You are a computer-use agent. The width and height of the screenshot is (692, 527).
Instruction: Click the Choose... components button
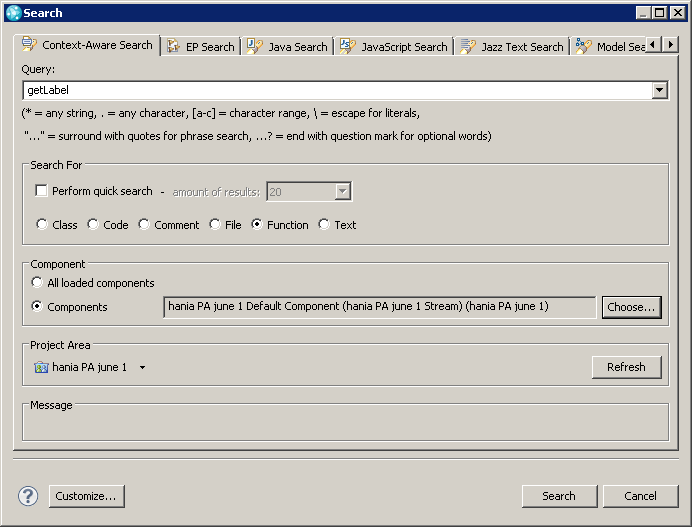pyautogui.click(x=632, y=307)
